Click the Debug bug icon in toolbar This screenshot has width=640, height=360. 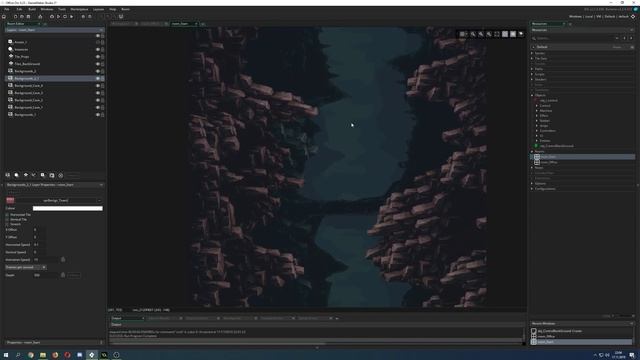point(52,17)
